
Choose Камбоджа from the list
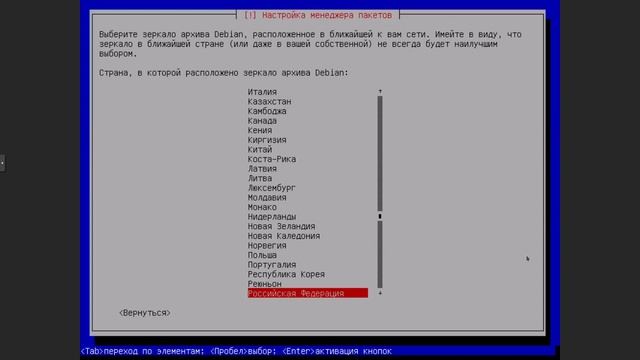point(267,111)
